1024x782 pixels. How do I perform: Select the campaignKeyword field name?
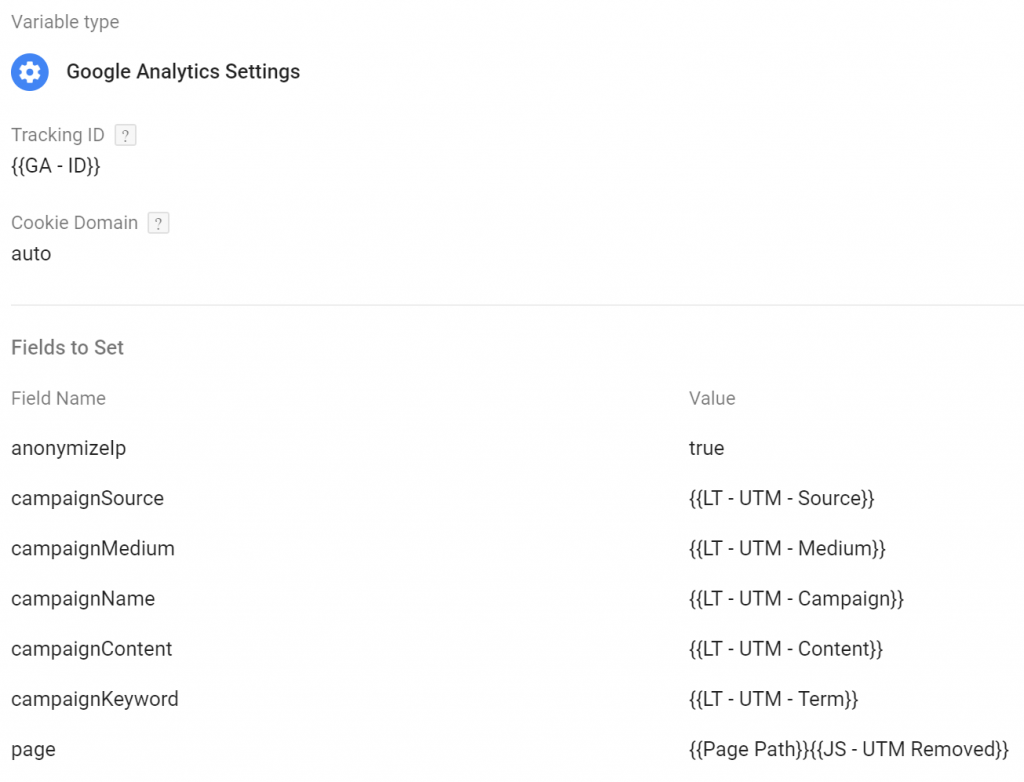pyautogui.click(x=95, y=700)
